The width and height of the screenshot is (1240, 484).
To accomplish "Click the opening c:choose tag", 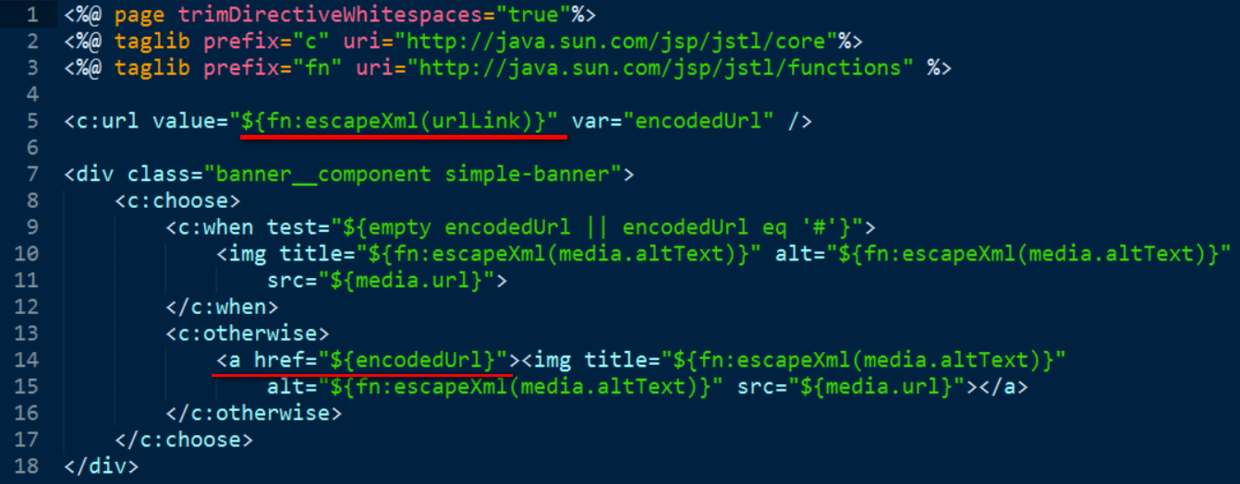I will click(178, 201).
